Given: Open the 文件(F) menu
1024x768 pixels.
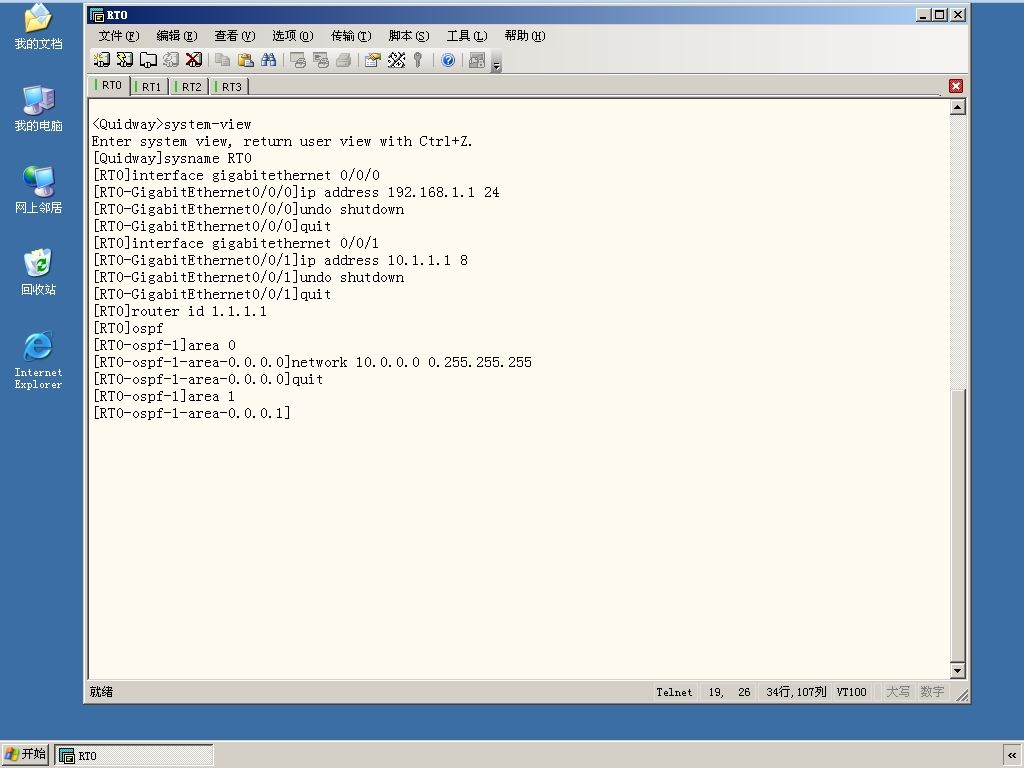Looking at the screenshot, I should (x=119, y=35).
